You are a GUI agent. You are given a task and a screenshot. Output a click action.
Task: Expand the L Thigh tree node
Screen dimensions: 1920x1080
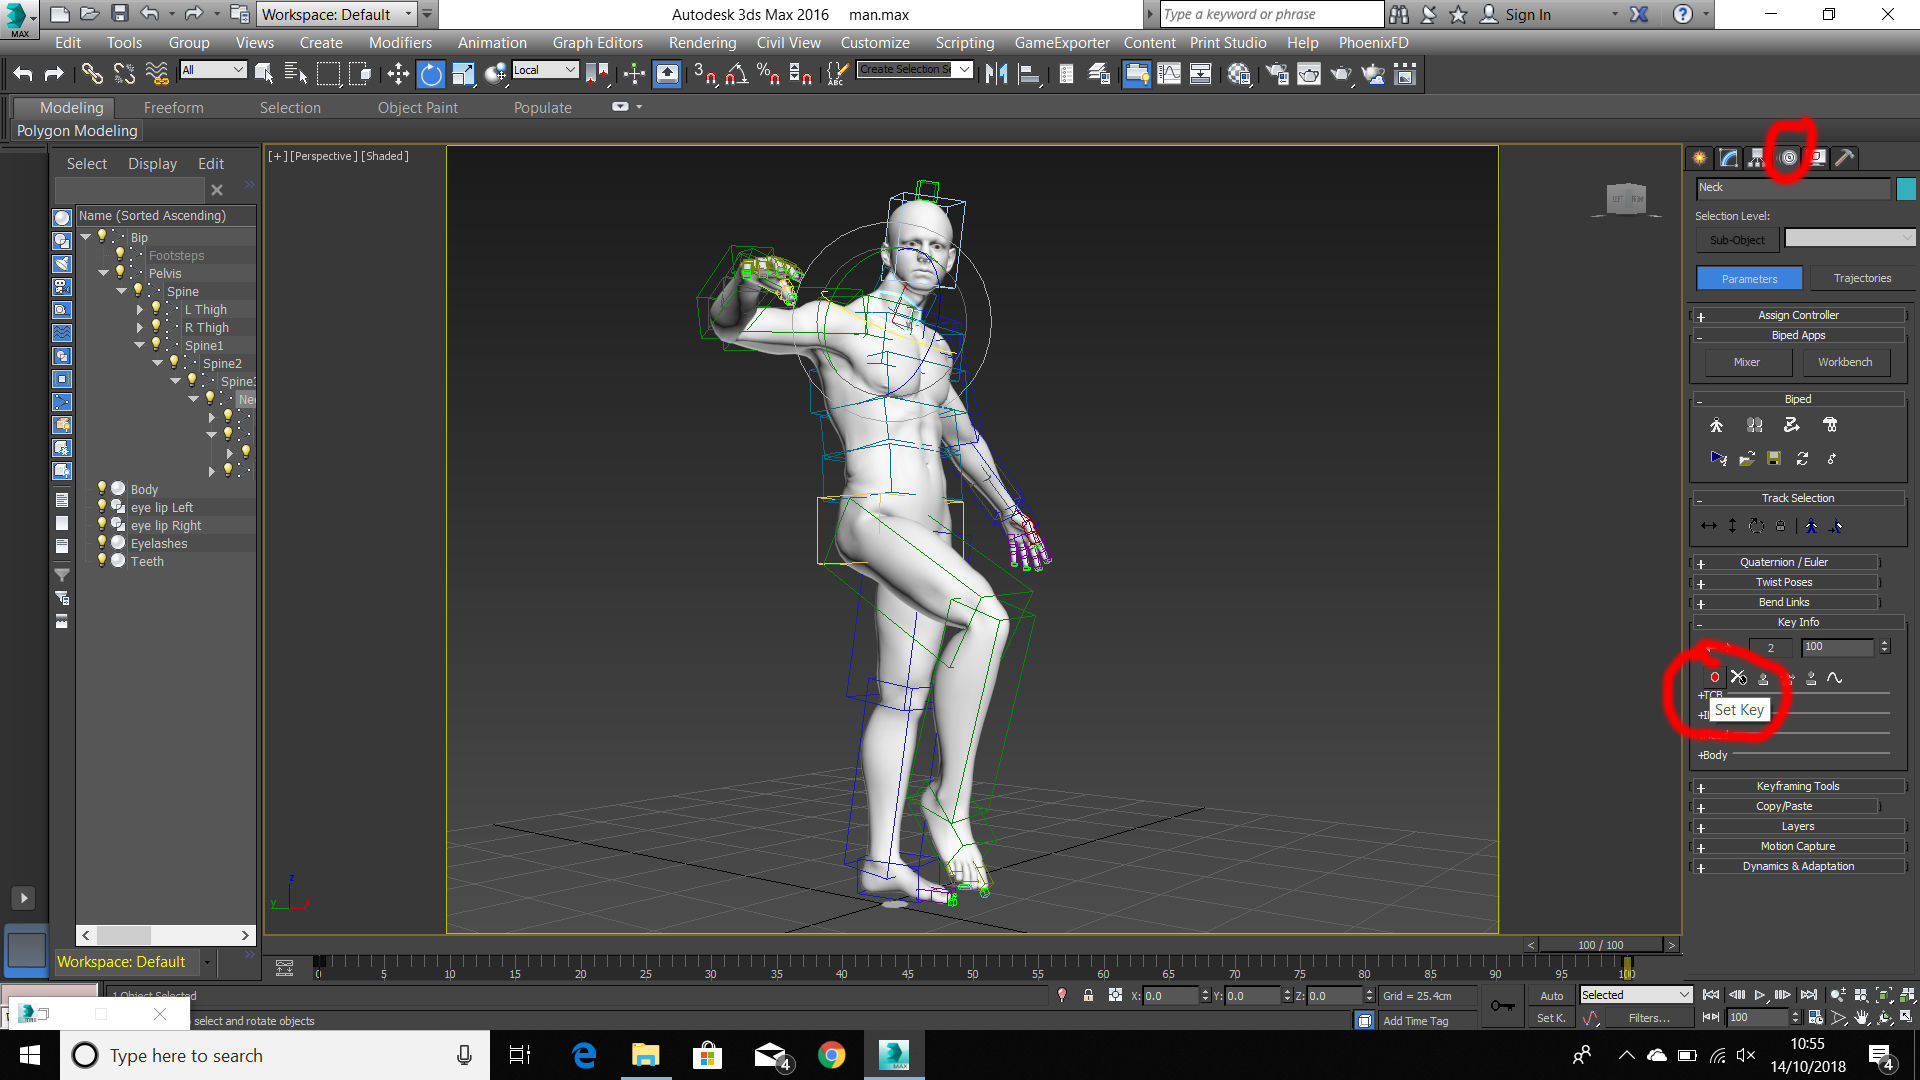tap(140, 310)
